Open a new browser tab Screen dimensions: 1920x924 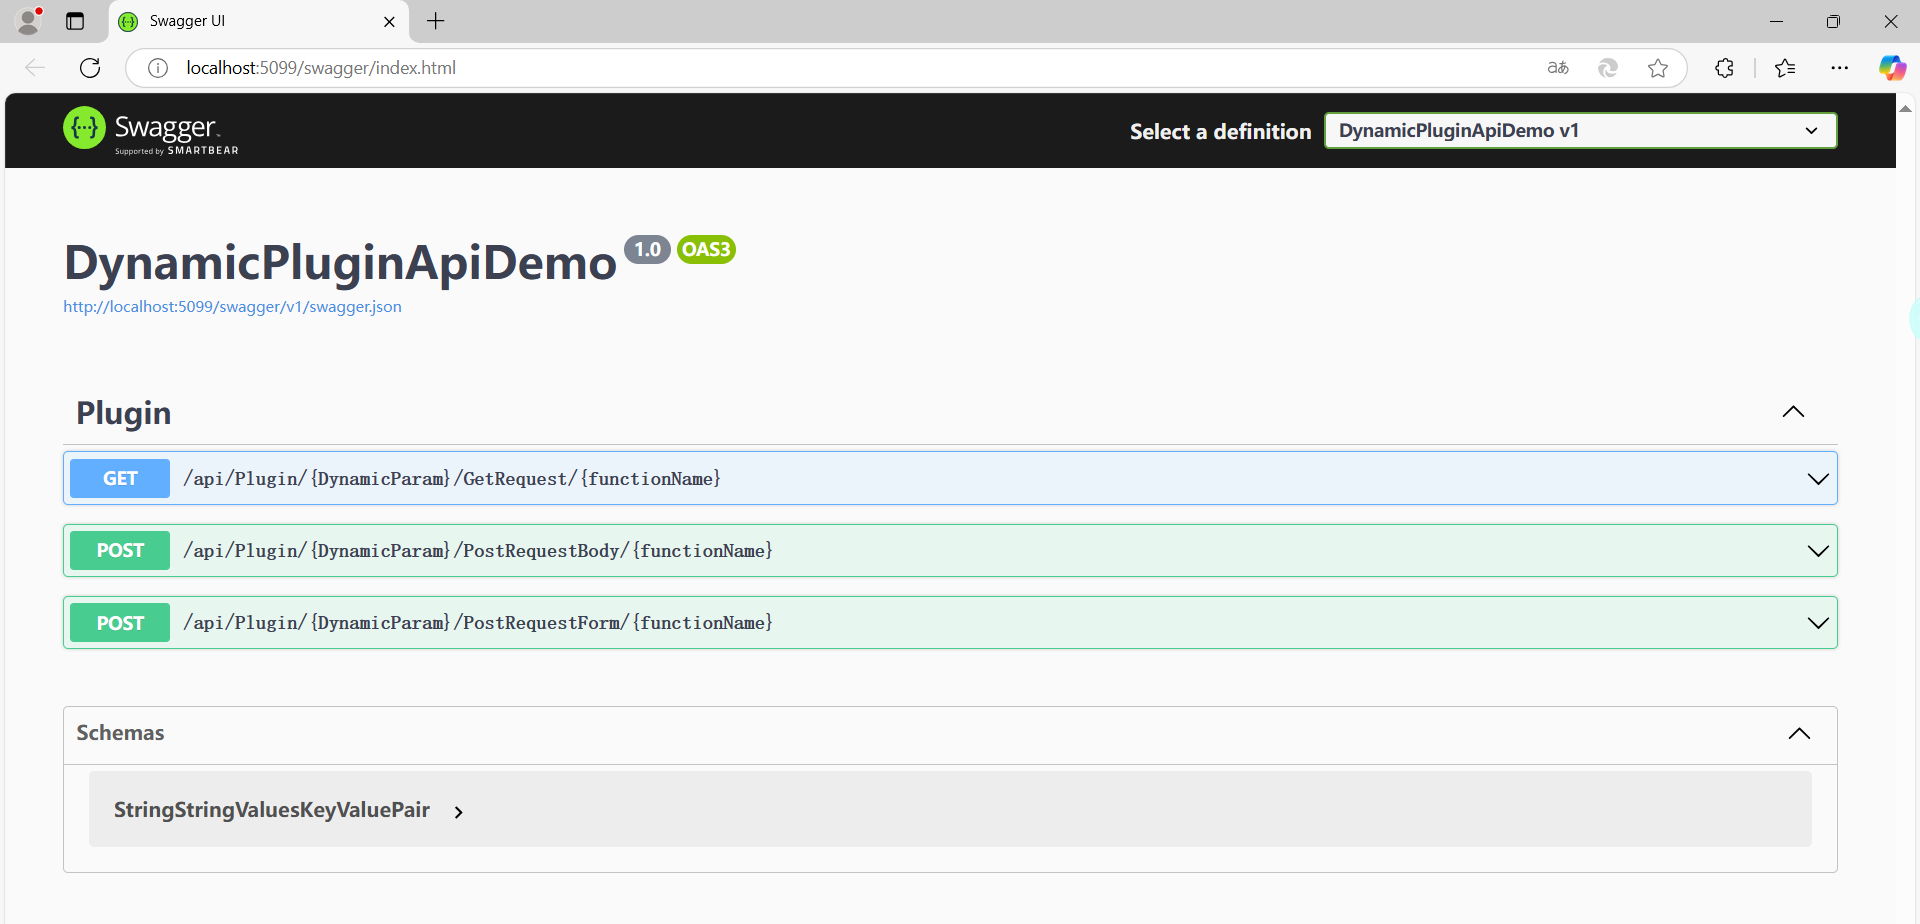(x=436, y=21)
